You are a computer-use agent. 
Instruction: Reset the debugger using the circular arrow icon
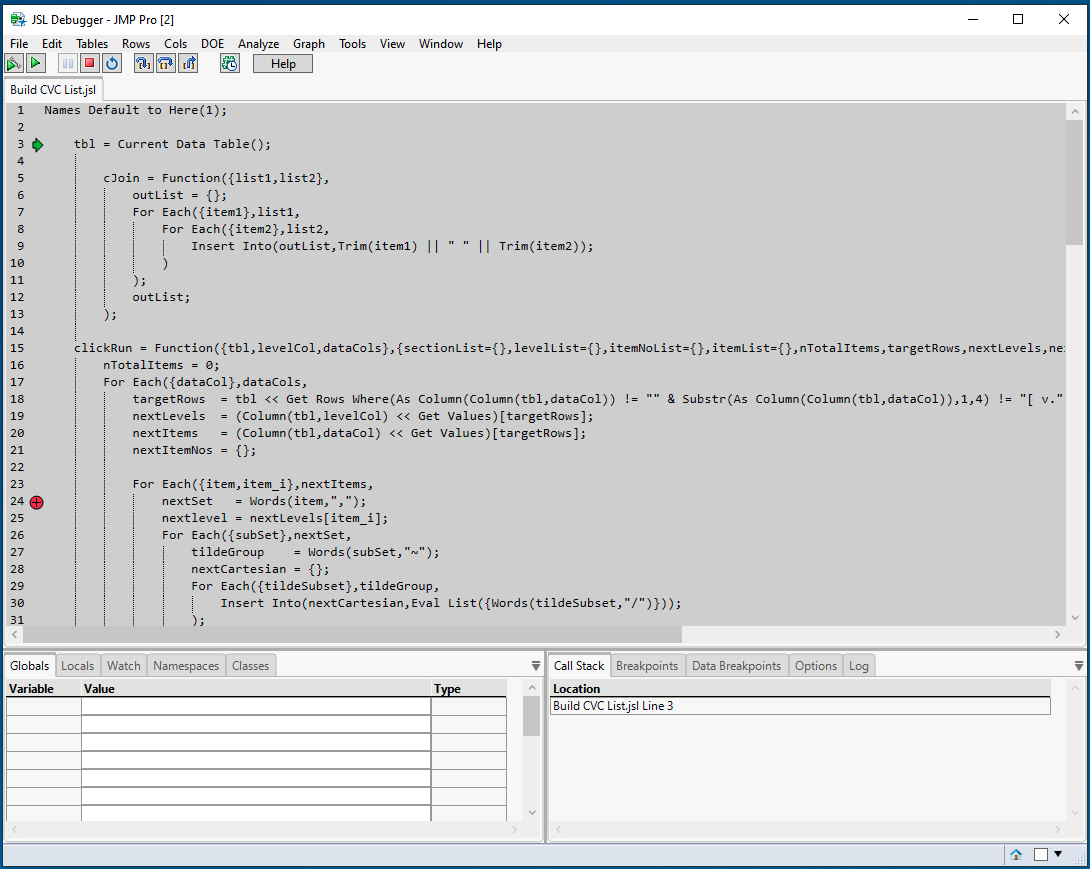(111, 63)
